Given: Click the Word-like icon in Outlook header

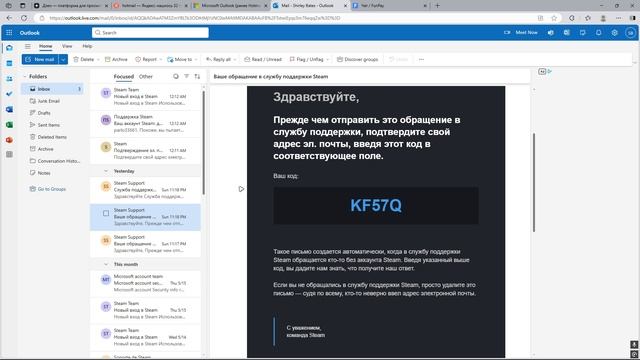Looking at the screenshot, I should (567, 33).
